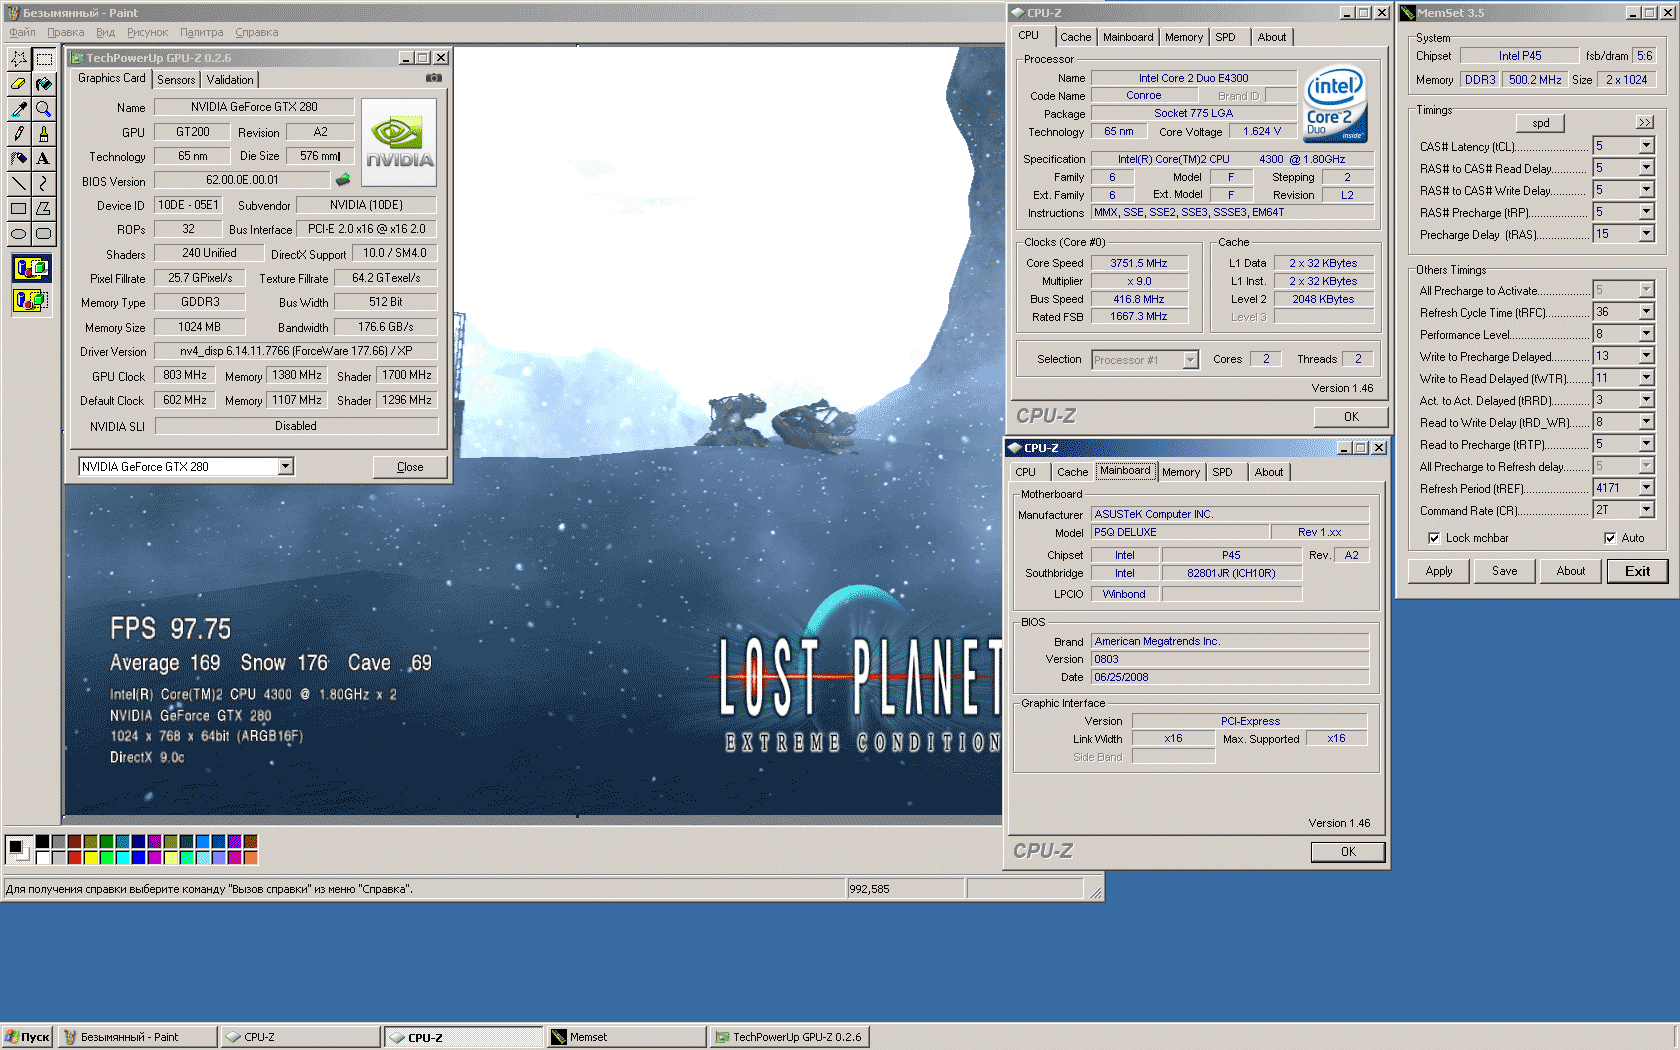Toggle the Lock mchbar checkbox
This screenshot has height=1050, width=1680.
(1434, 538)
